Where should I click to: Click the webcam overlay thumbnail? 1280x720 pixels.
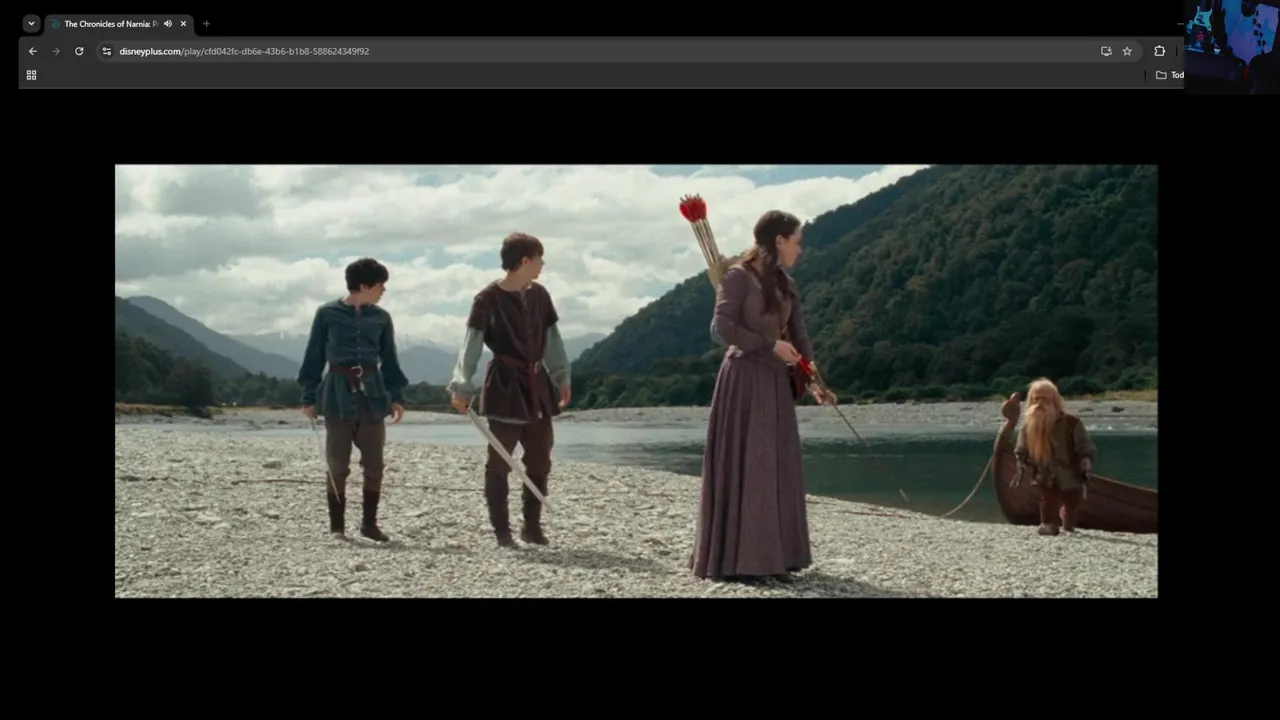coord(1231,46)
